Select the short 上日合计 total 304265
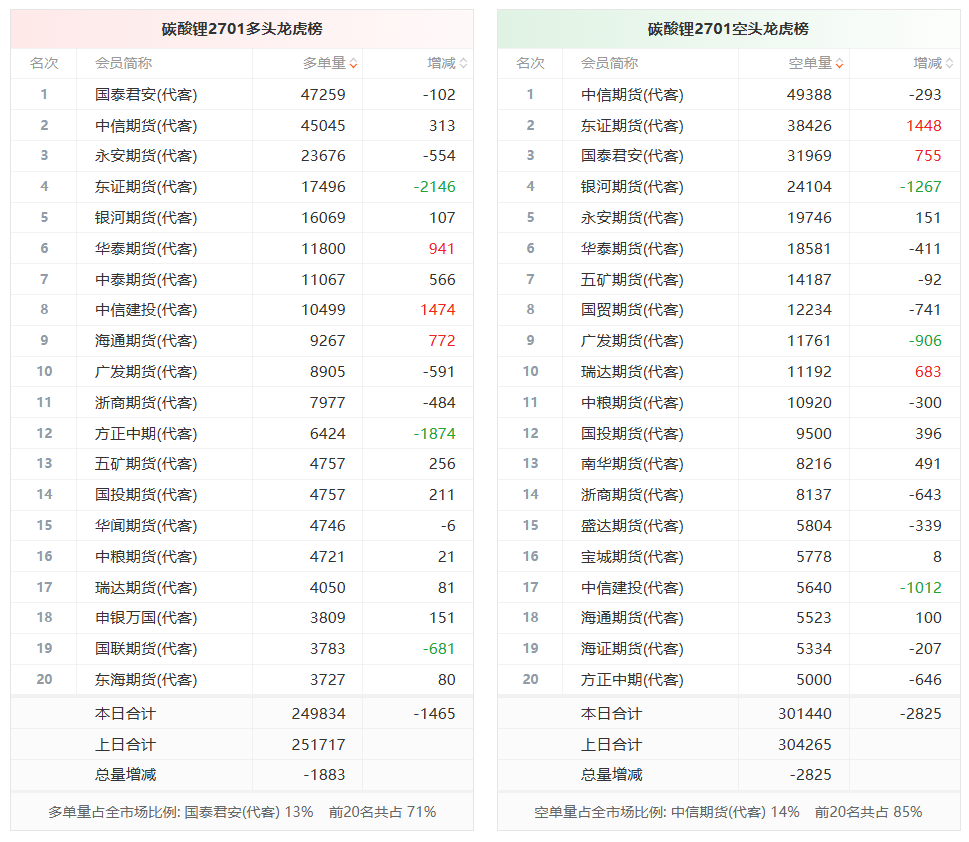The width and height of the screenshot is (969, 842). (805, 745)
